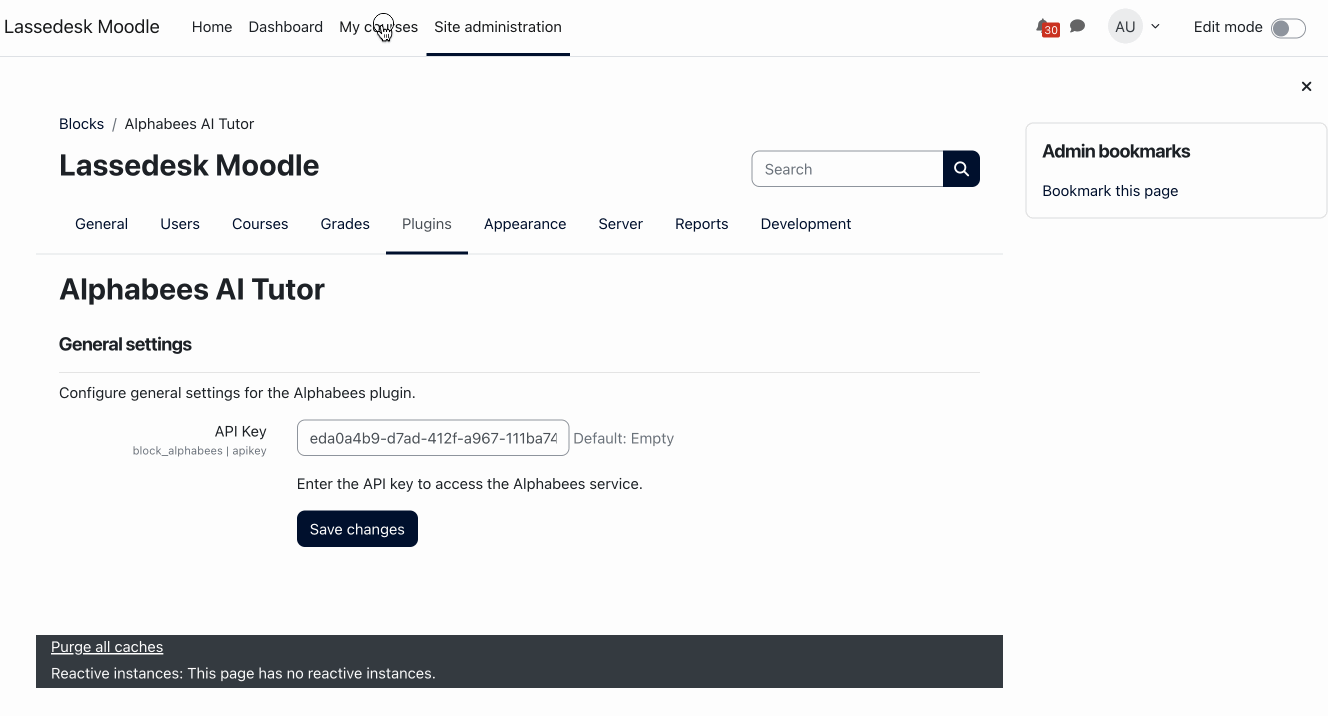Screen dimensions: 1328x716
Task: Click the block_alphabees | apikey label
Action: point(200,451)
